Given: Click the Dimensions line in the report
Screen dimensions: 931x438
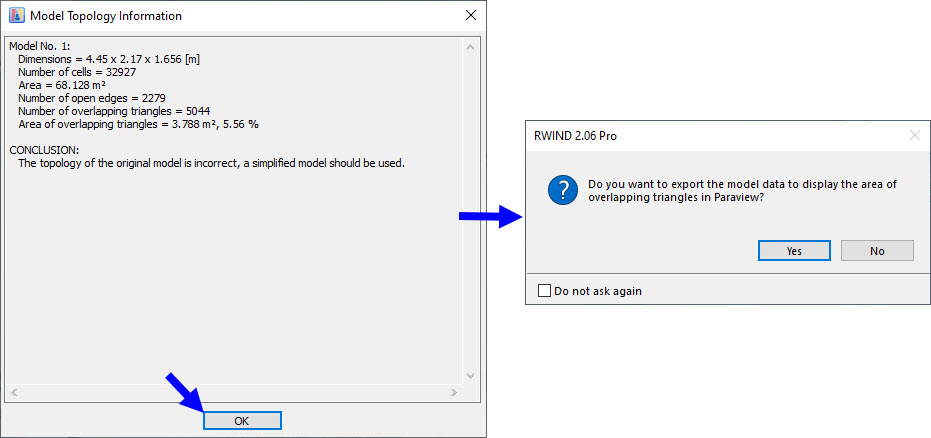Looking at the screenshot, I should 108,59.
